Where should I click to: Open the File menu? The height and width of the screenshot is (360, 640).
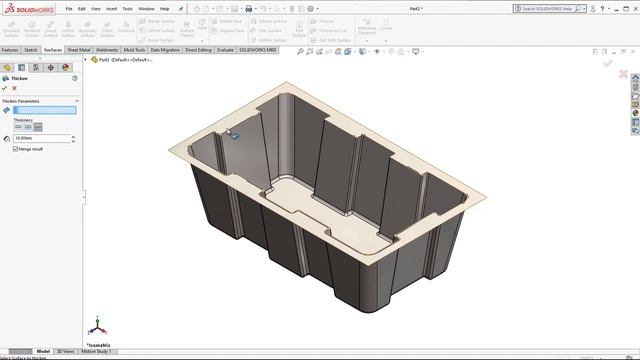click(x=69, y=9)
